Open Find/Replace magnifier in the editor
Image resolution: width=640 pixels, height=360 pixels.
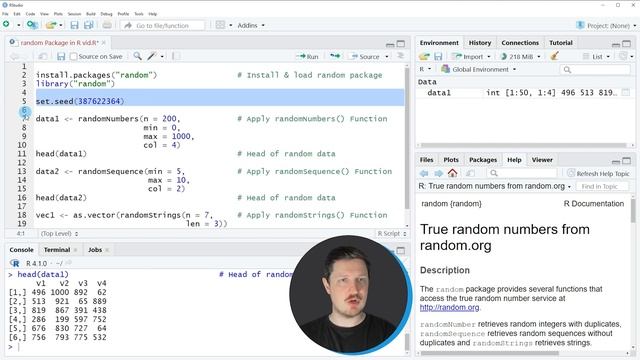[138, 56]
